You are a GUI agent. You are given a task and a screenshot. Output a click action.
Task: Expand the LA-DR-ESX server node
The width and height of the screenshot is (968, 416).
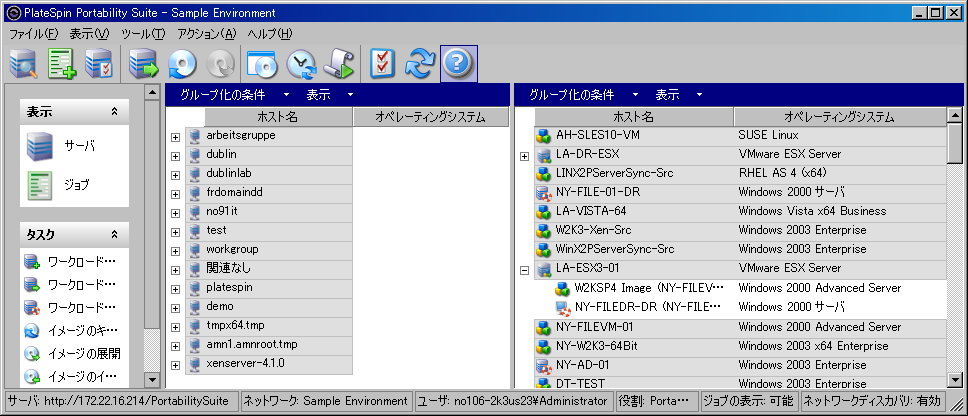(525, 157)
